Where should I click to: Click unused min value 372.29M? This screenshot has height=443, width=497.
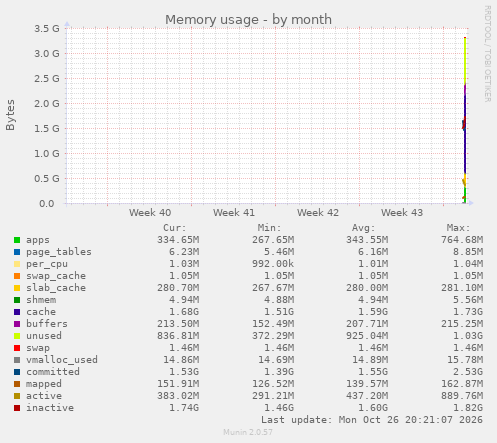(x=273, y=336)
